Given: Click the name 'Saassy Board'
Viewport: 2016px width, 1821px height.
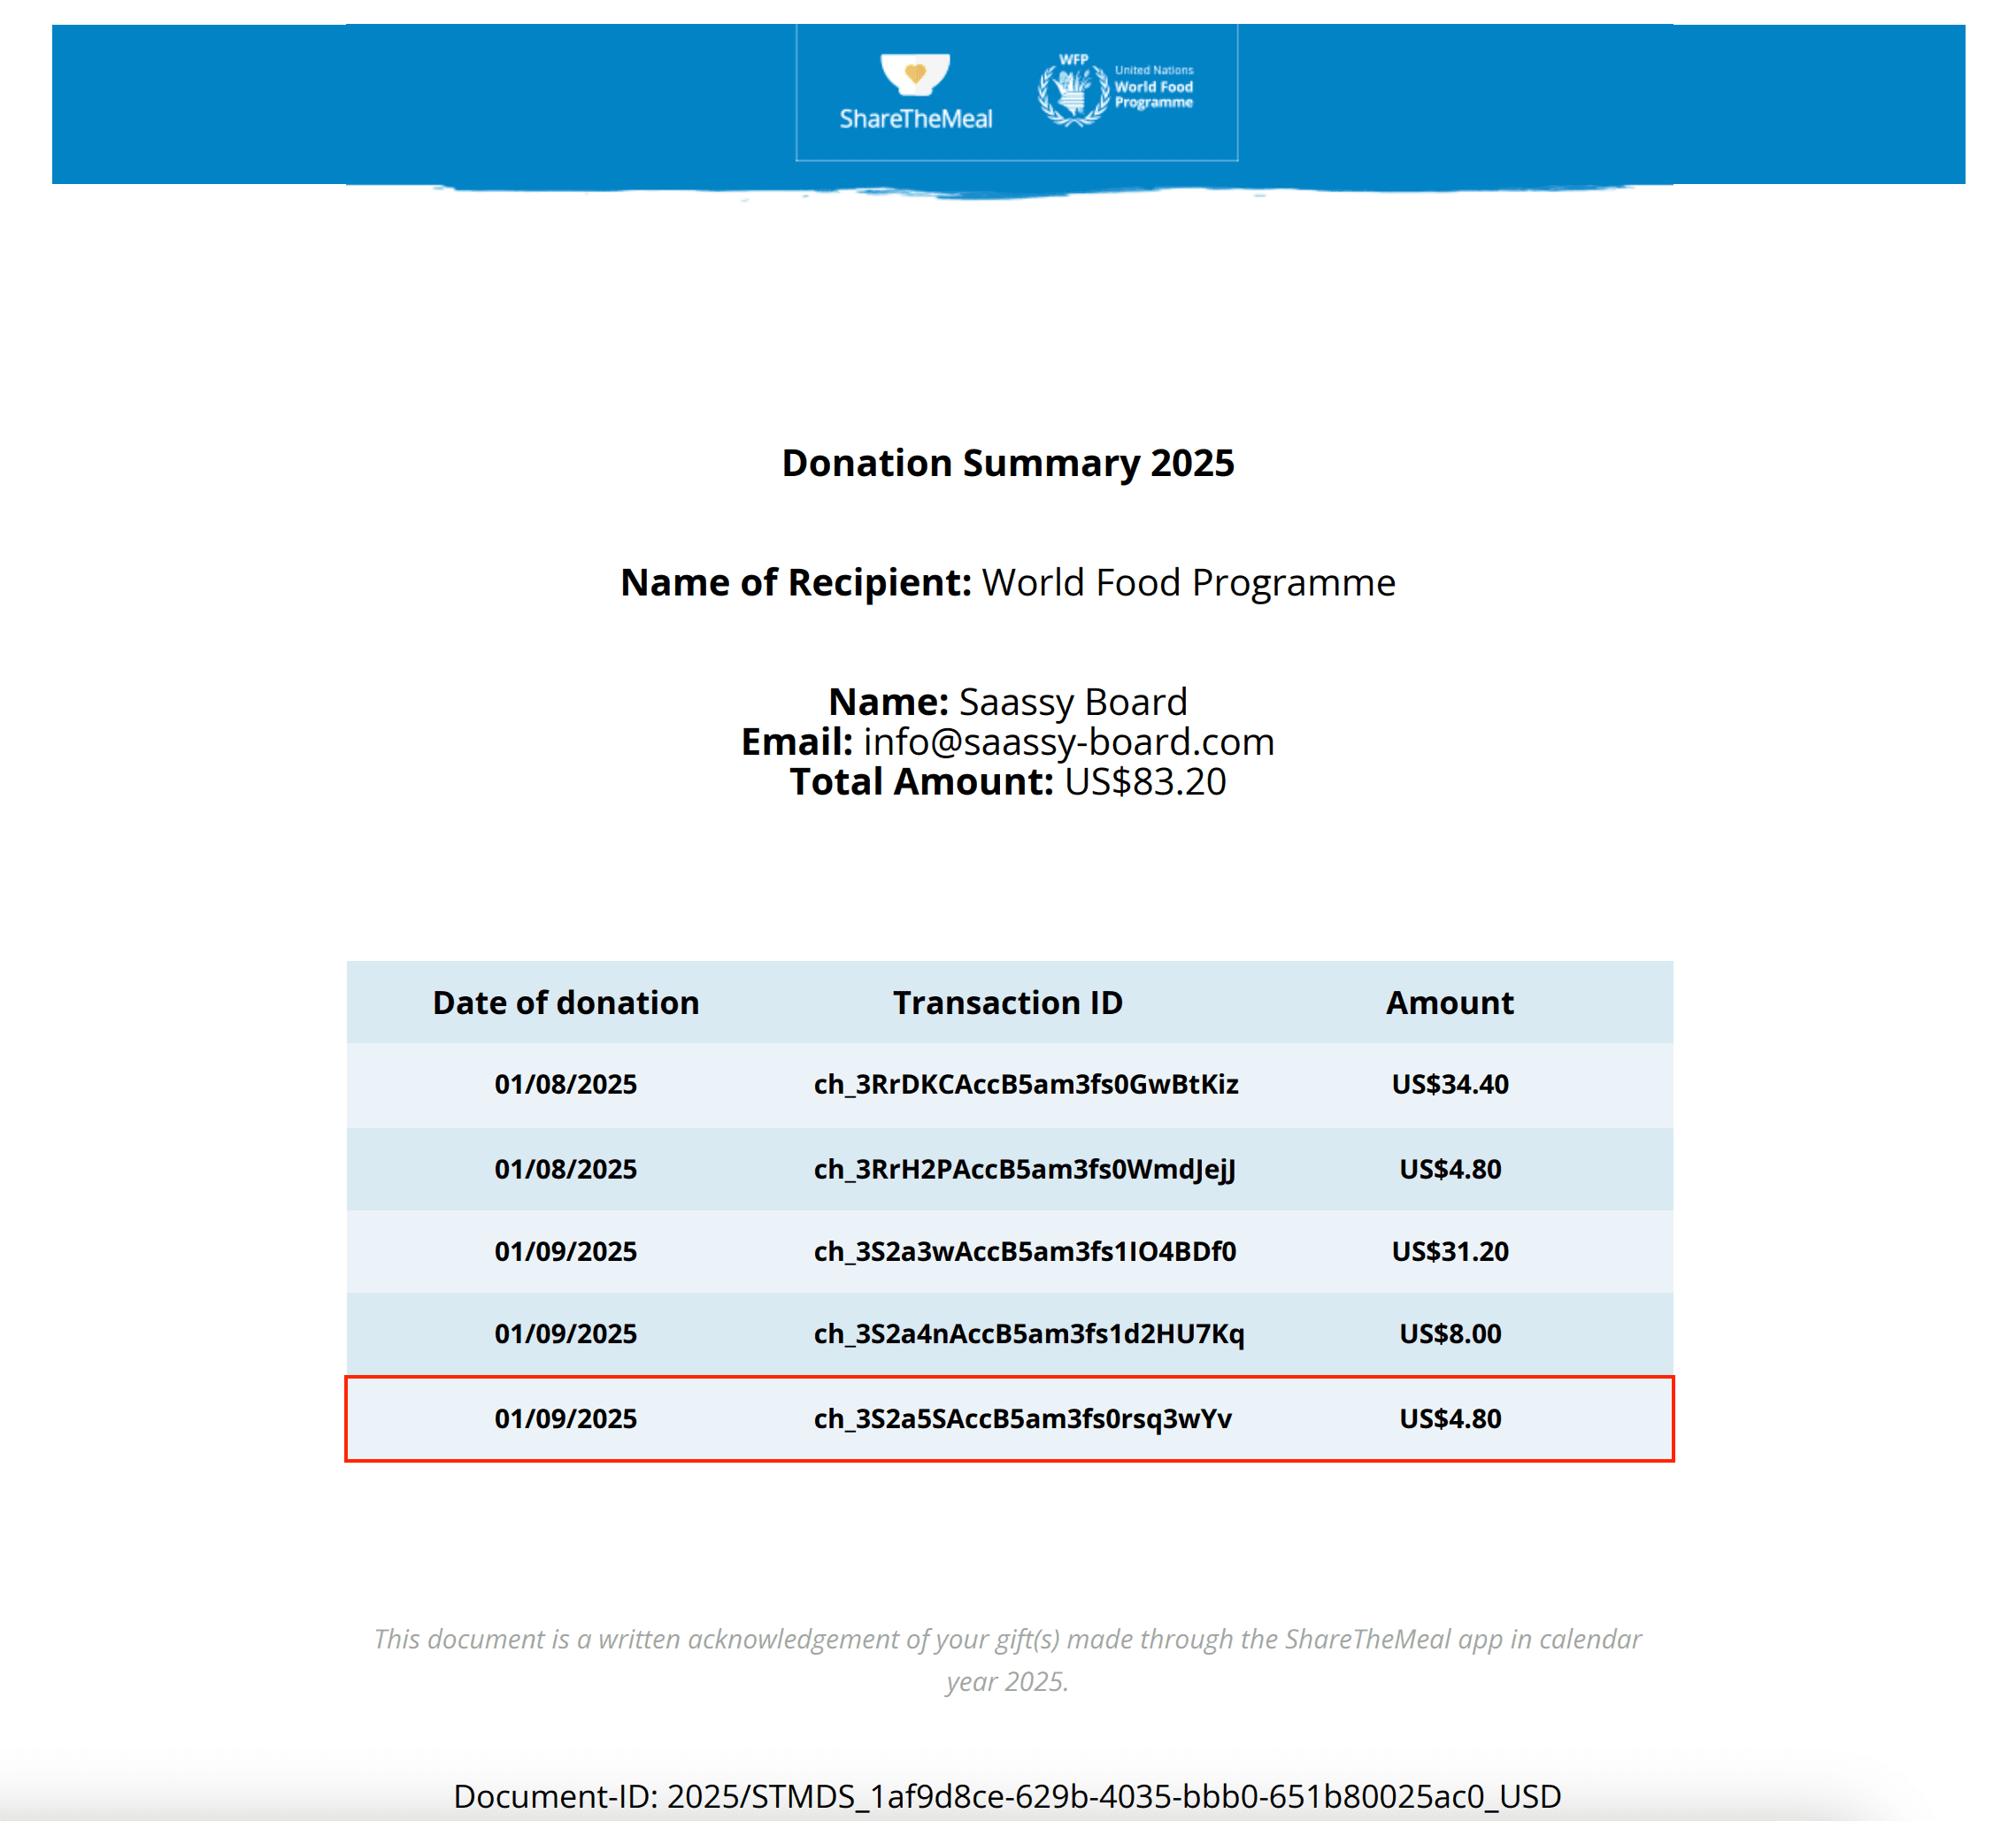Looking at the screenshot, I should pos(1073,702).
